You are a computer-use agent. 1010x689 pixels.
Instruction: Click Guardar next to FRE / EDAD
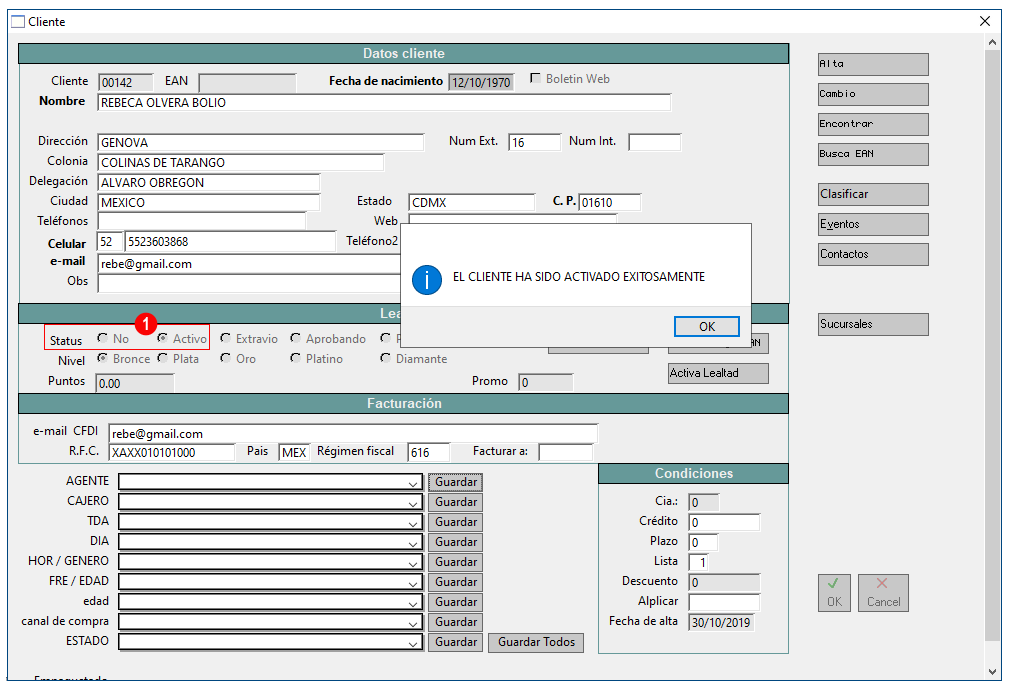pos(455,582)
